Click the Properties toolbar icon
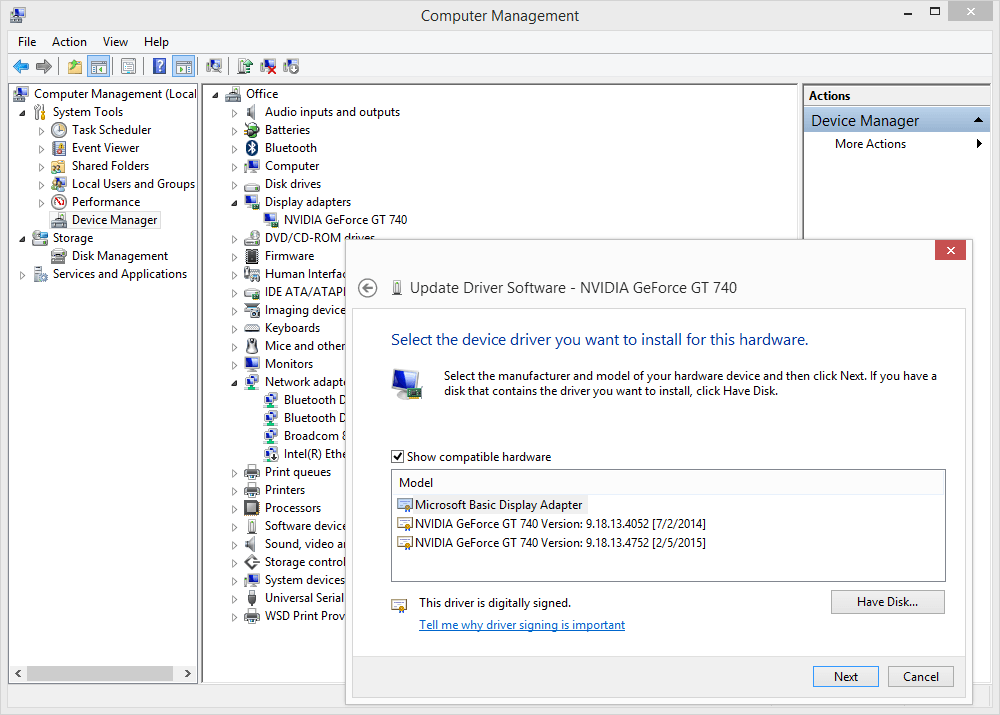Screen dimensions: 1000x715 coord(128,66)
